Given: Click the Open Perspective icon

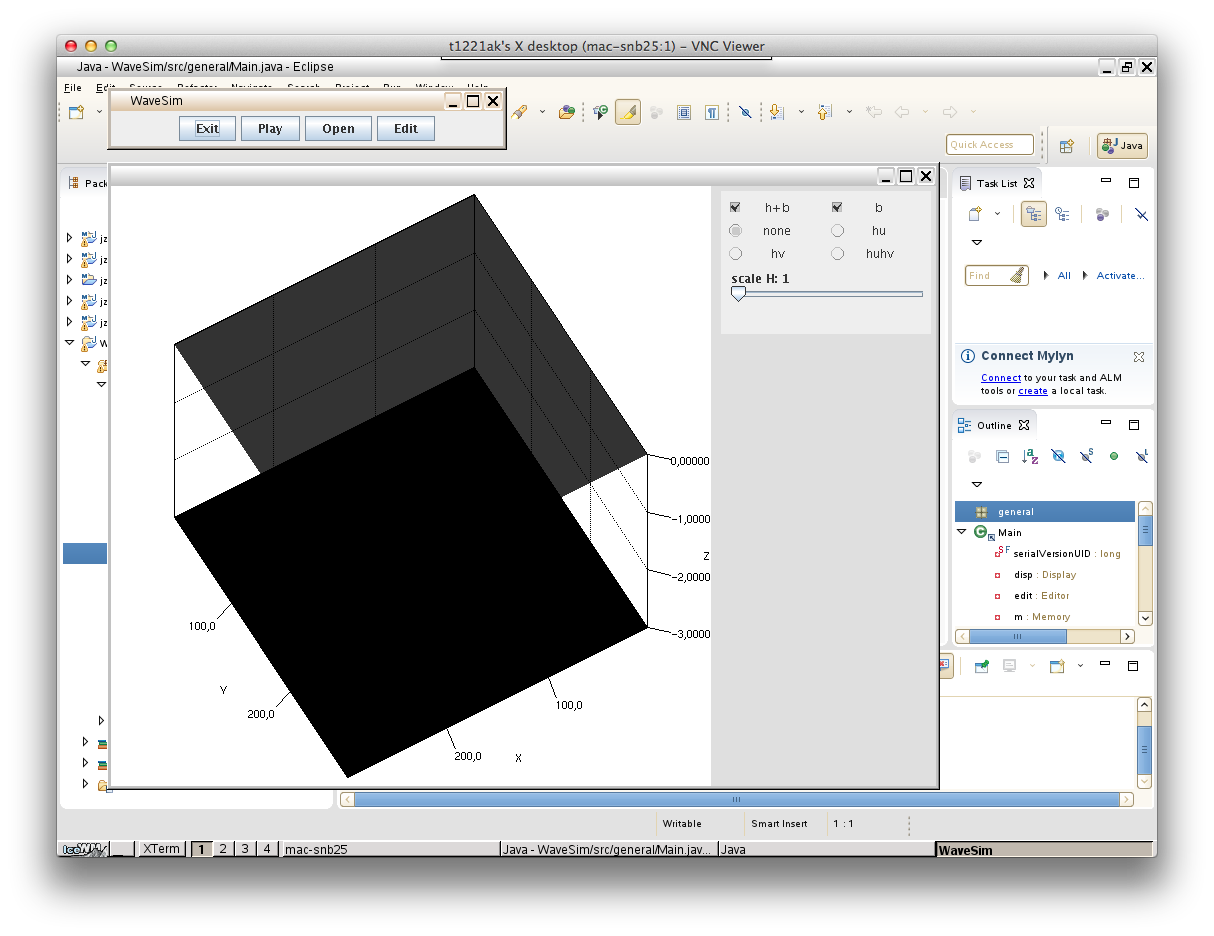Looking at the screenshot, I should (1066, 145).
